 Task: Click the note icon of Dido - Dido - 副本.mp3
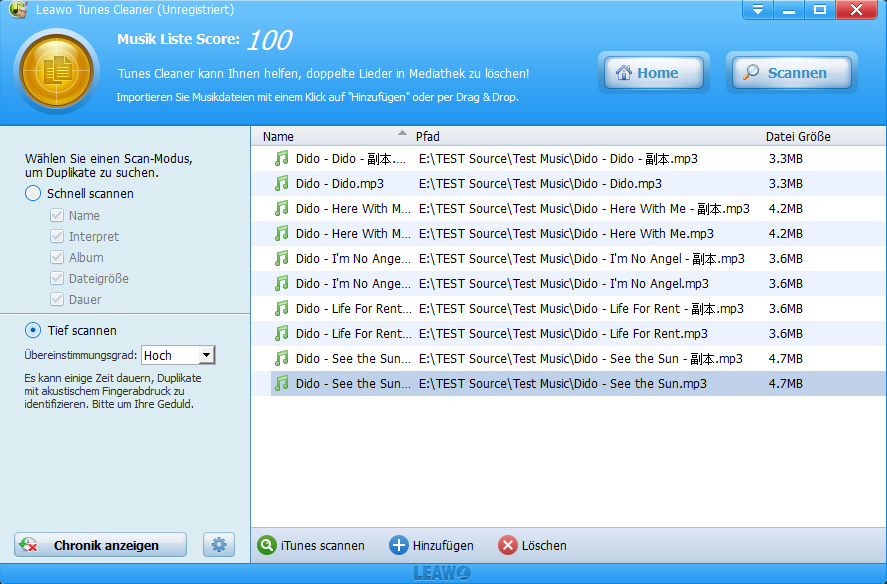[x=281, y=158]
